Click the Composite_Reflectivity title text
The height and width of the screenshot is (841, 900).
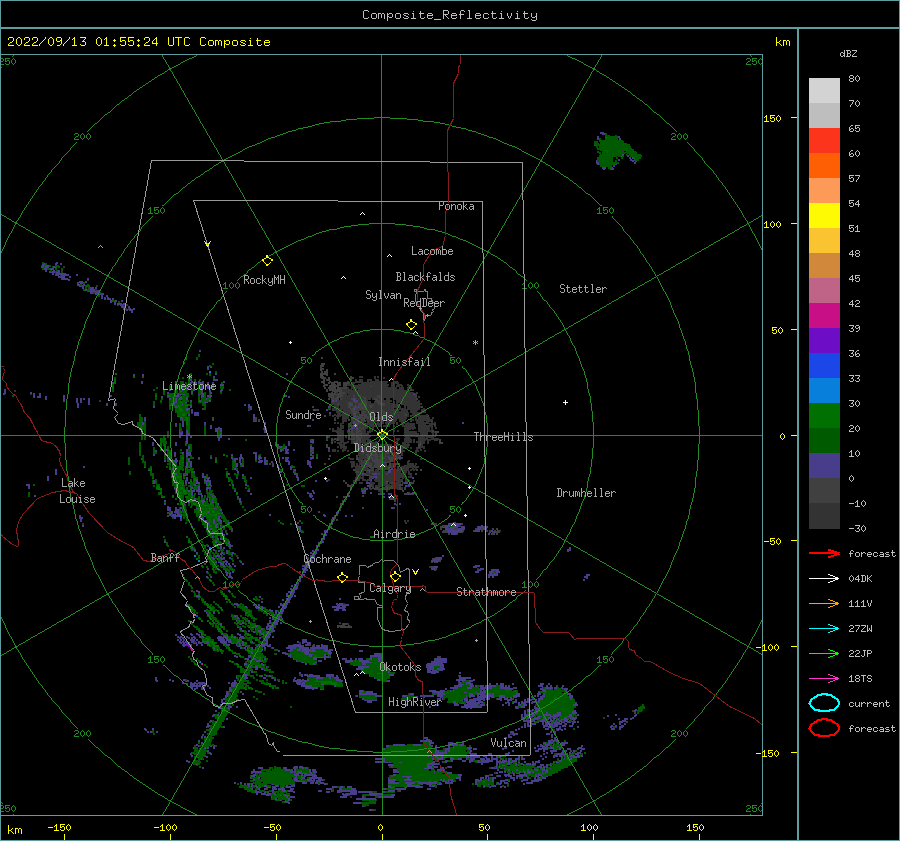click(450, 15)
